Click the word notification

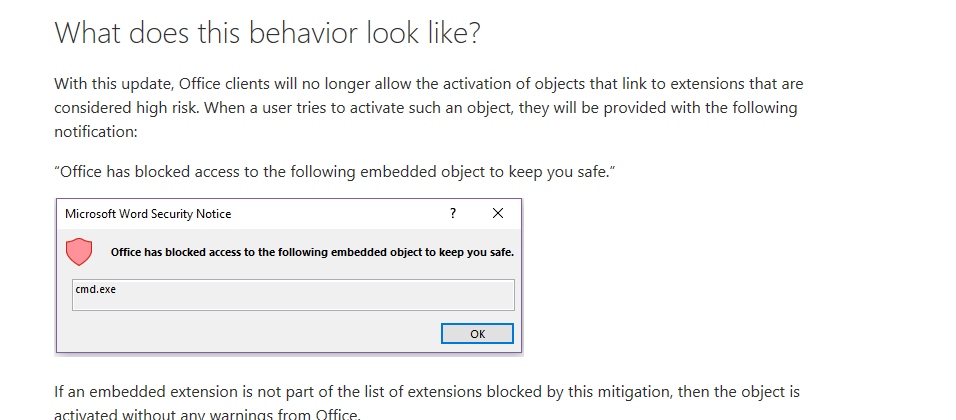[96, 131]
